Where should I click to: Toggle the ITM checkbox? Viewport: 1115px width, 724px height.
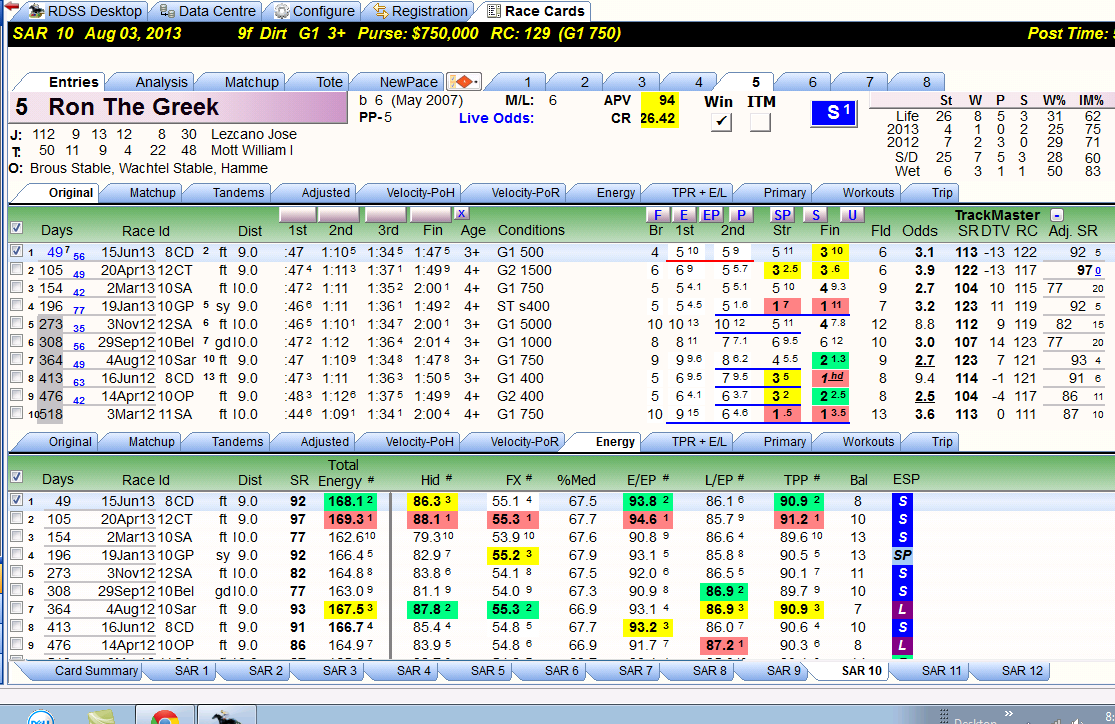760,122
